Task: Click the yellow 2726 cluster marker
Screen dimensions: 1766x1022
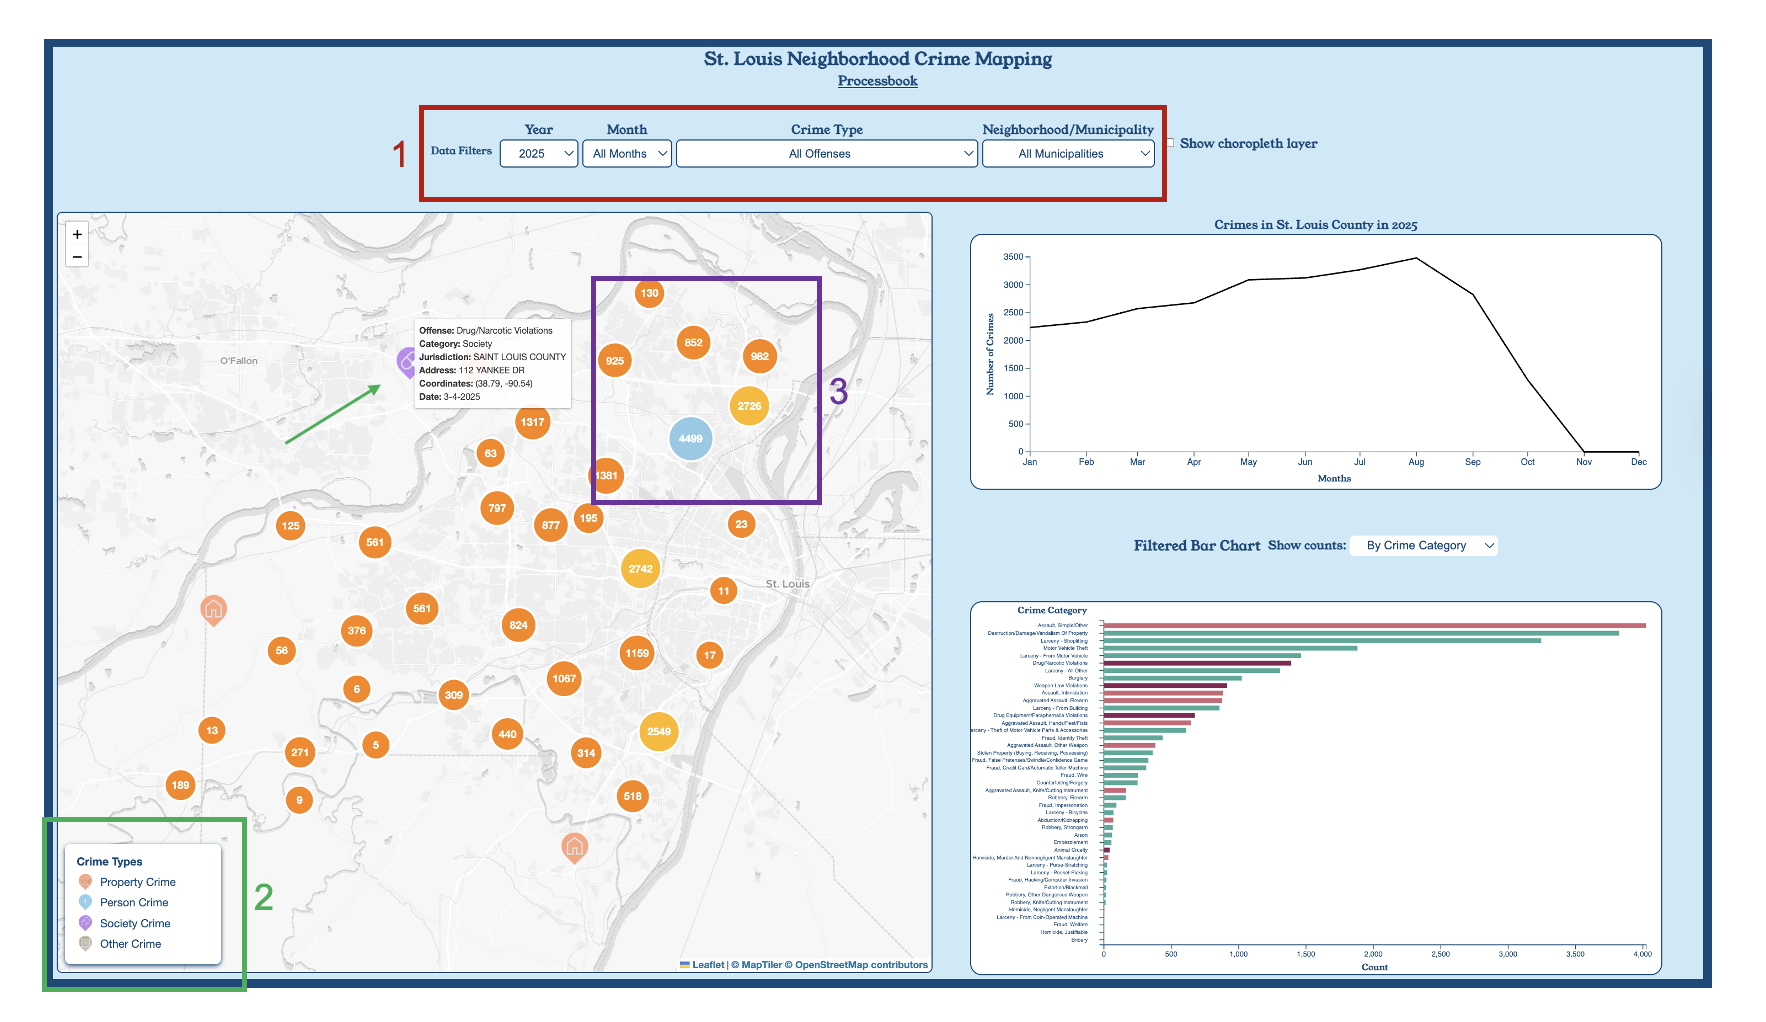Action: [749, 406]
